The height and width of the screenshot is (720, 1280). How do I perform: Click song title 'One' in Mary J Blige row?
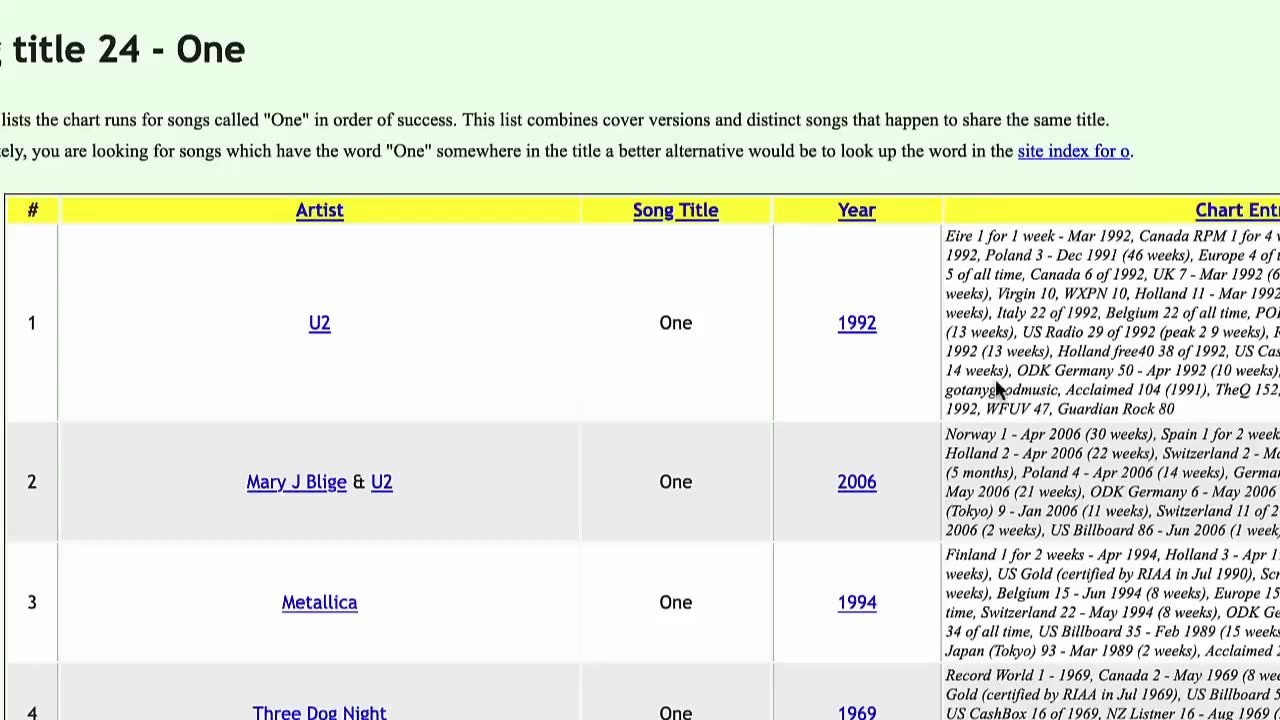tap(675, 482)
